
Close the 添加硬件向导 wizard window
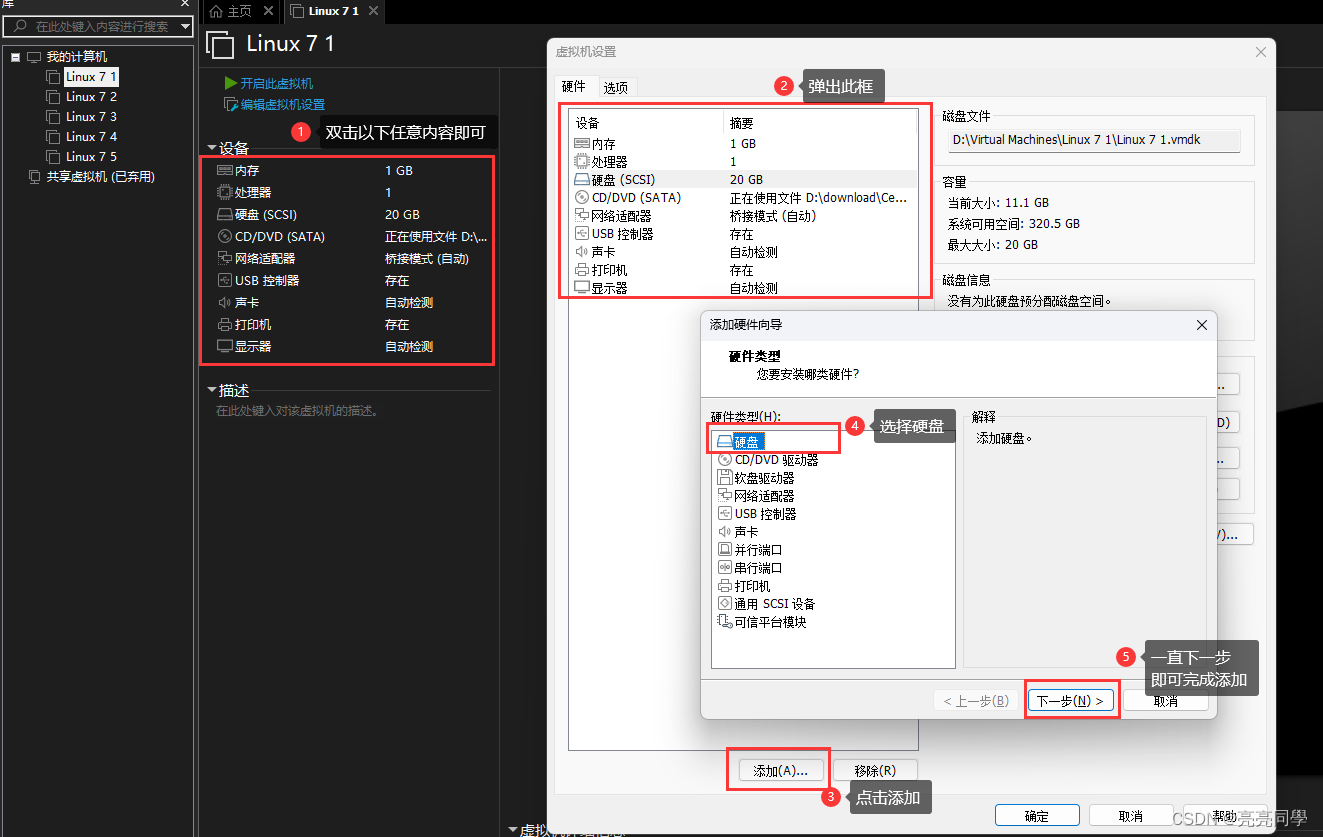(x=1202, y=325)
